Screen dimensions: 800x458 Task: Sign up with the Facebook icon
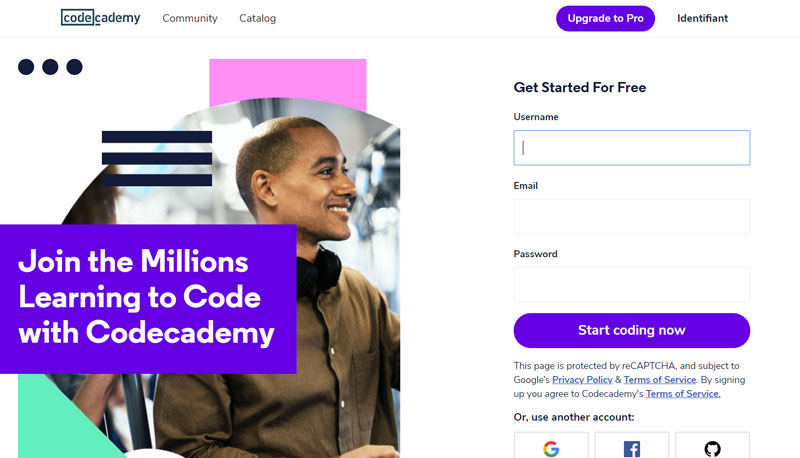click(632, 445)
